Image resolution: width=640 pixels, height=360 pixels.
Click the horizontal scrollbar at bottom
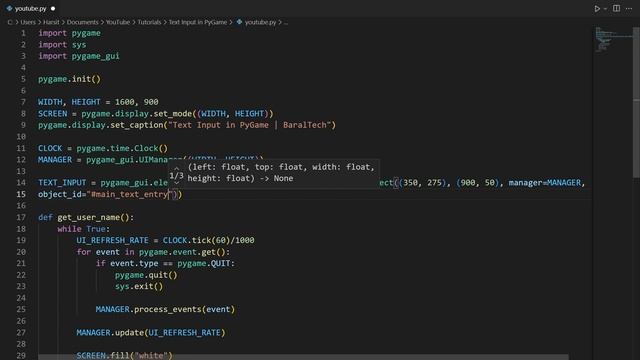(x=303, y=357)
